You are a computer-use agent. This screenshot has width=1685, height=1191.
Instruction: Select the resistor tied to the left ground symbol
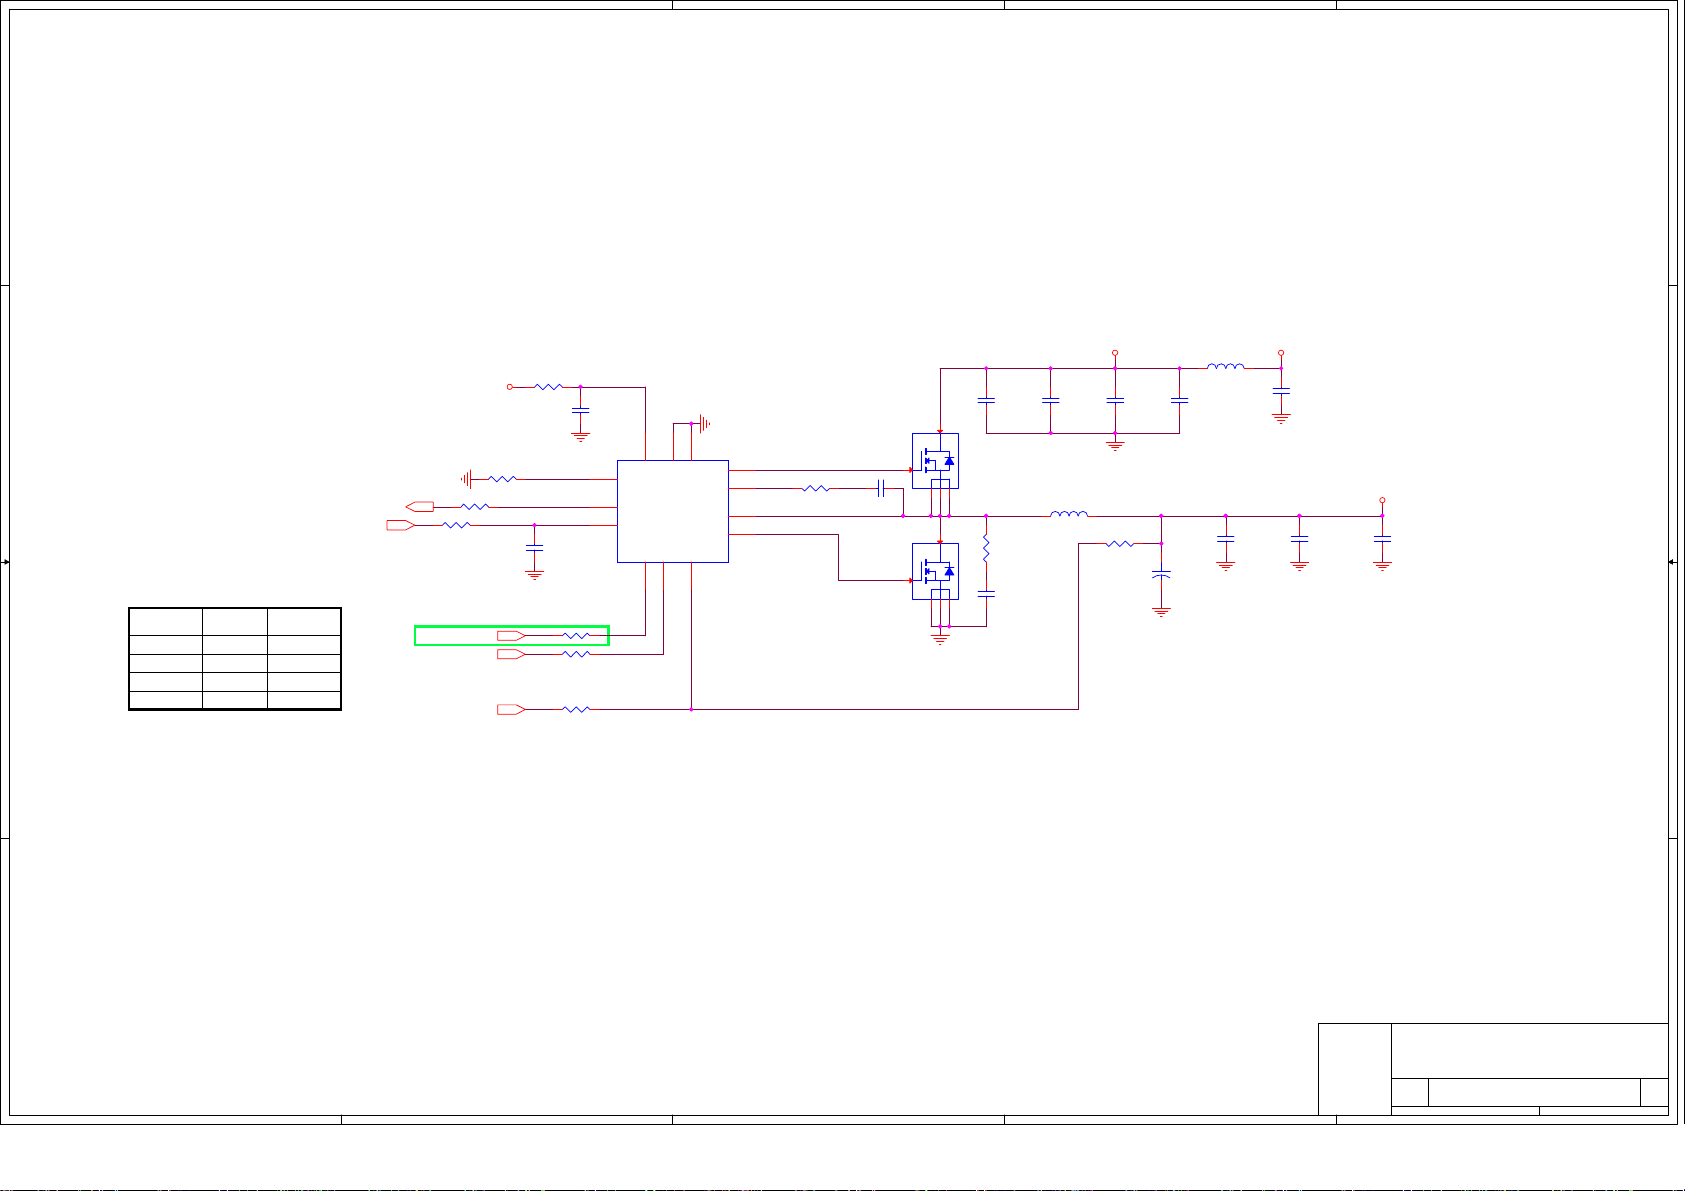(x=502, y=479)
